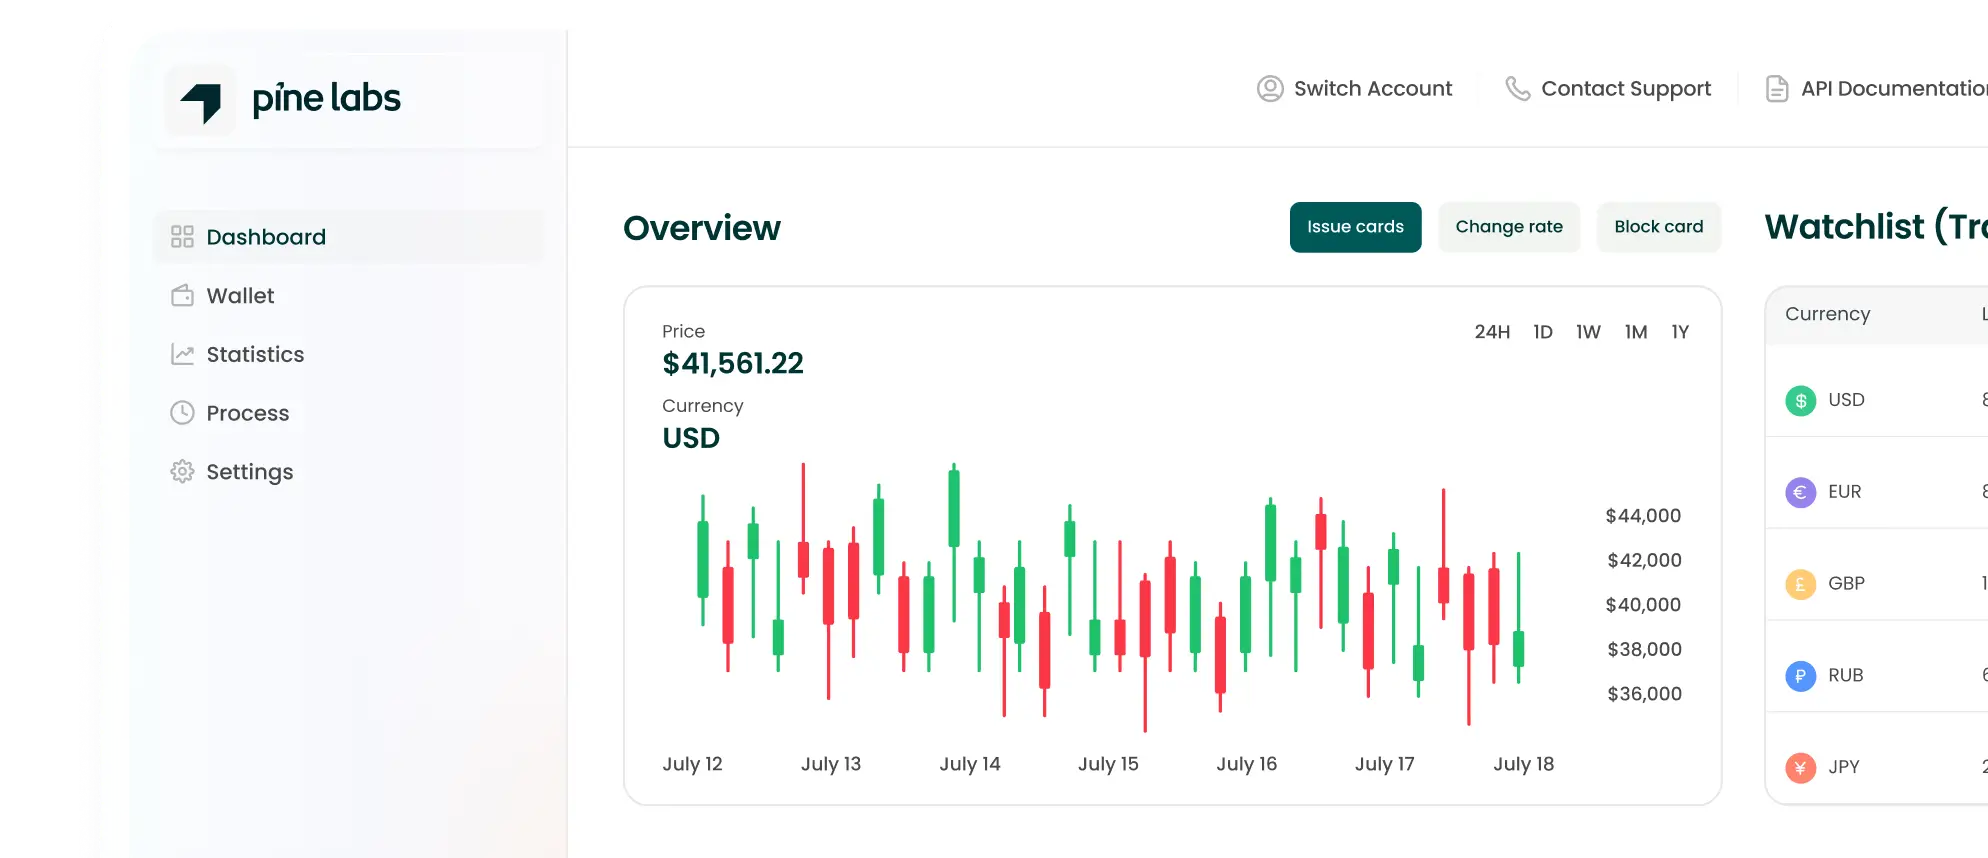Image resolution: width=1988 pixels, height=858 pixels.
Task: Click the Contact Support phone icon
Action: pyautogui.click(x=1517, y=89)
